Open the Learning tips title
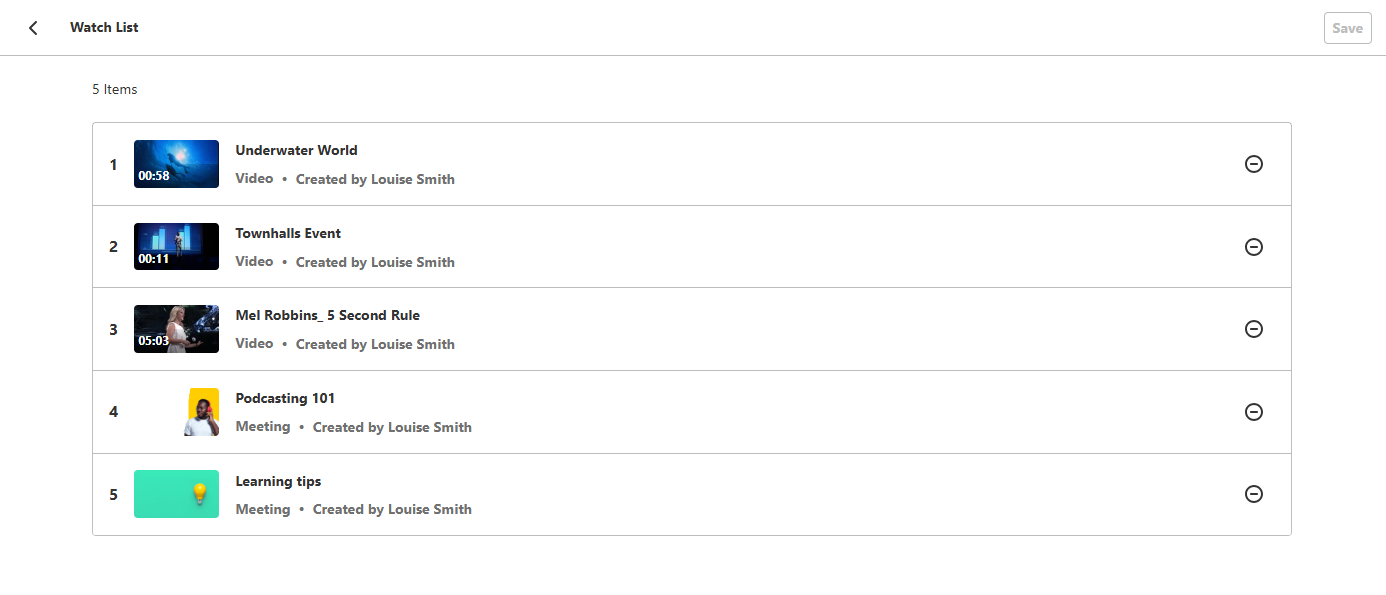The image size is (1386, 595). pos(278,481)
